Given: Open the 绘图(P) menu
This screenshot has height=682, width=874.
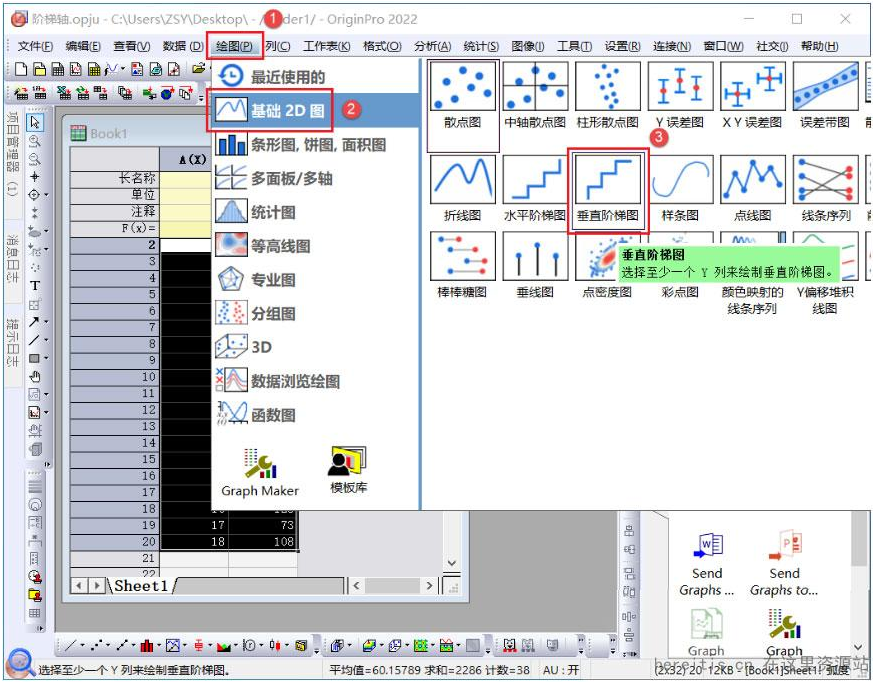Looking at the screenshot, I should [x=234, y=46].
